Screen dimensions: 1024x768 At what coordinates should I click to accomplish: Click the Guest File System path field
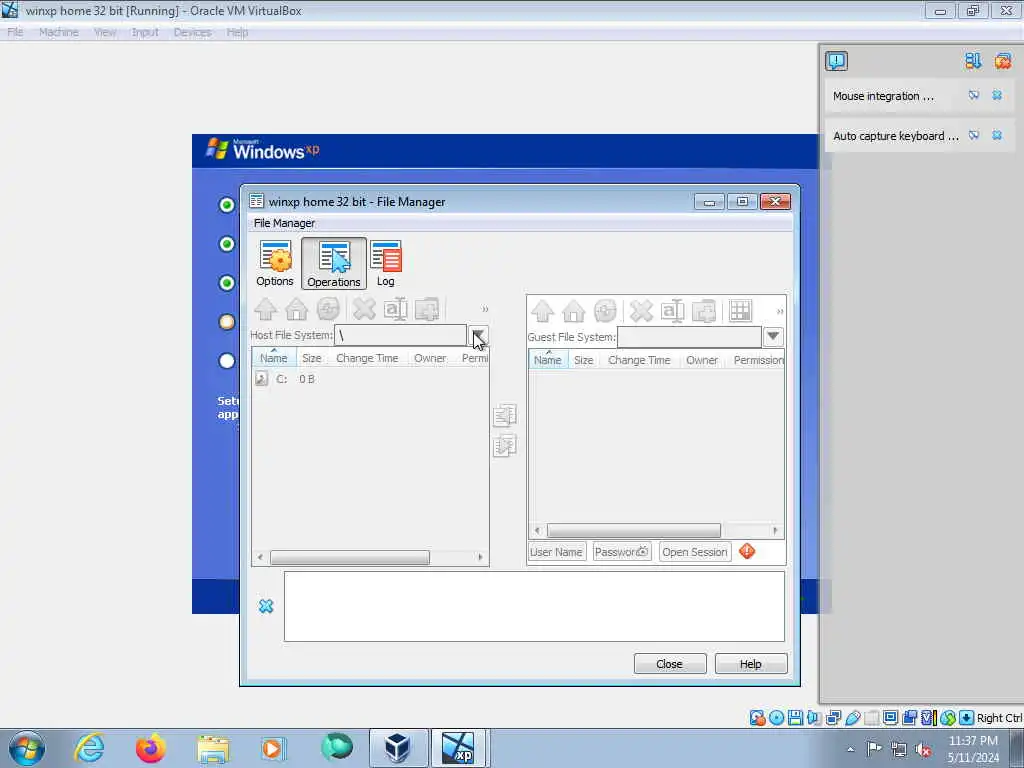(690, 337)
